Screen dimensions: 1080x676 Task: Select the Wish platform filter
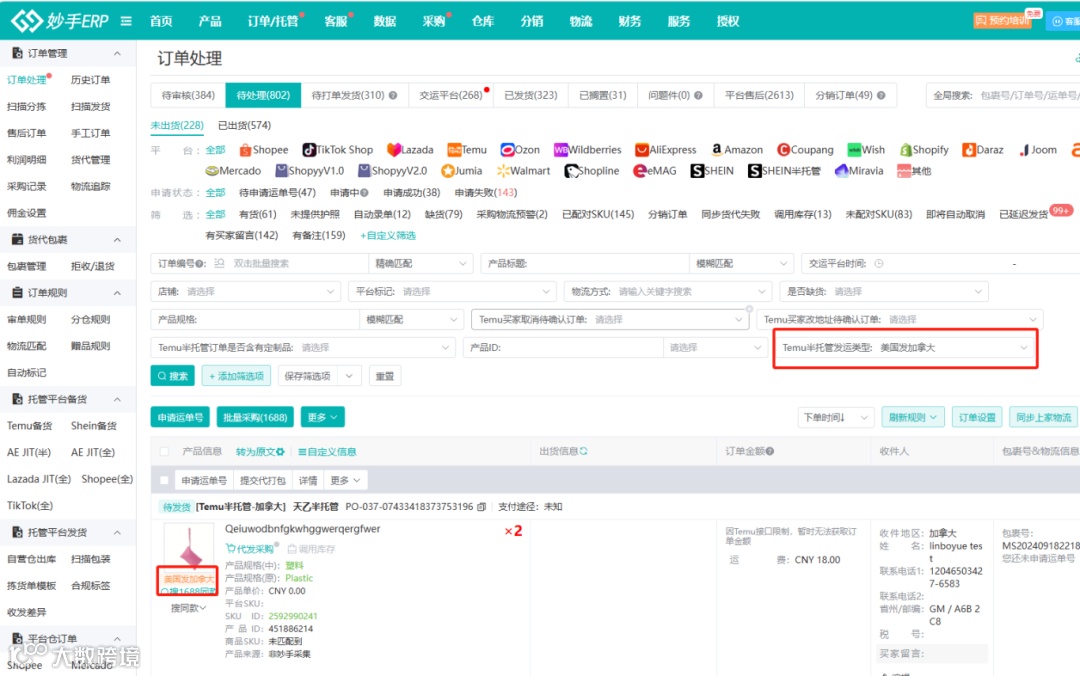coord(866,150)
